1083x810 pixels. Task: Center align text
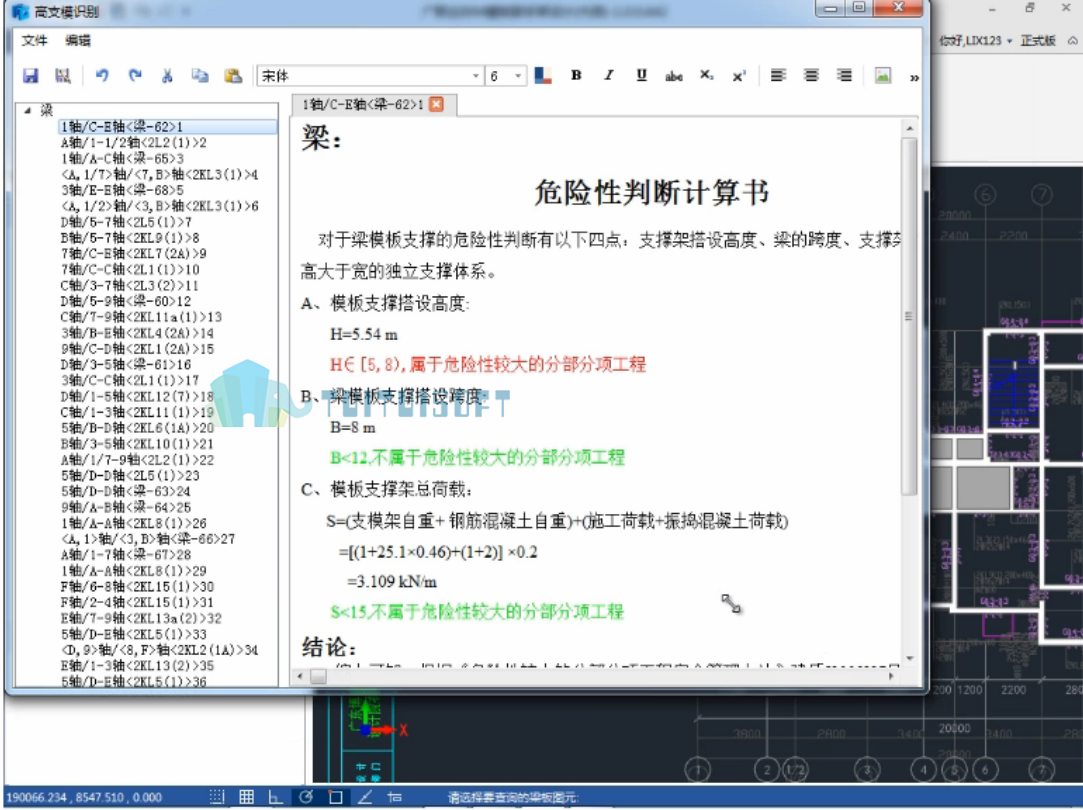(x=812, y=75)
